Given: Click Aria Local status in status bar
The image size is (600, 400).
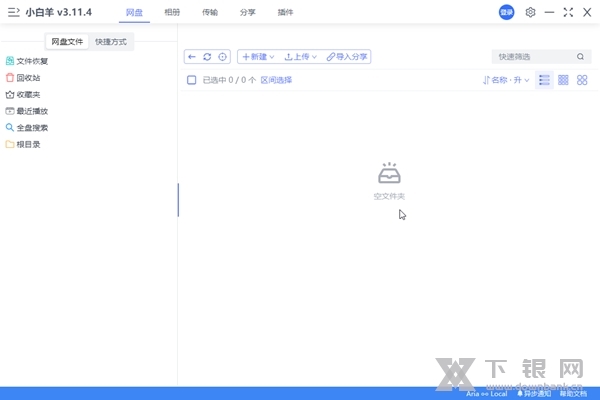Looking at the screenshot, I should 487,394.
